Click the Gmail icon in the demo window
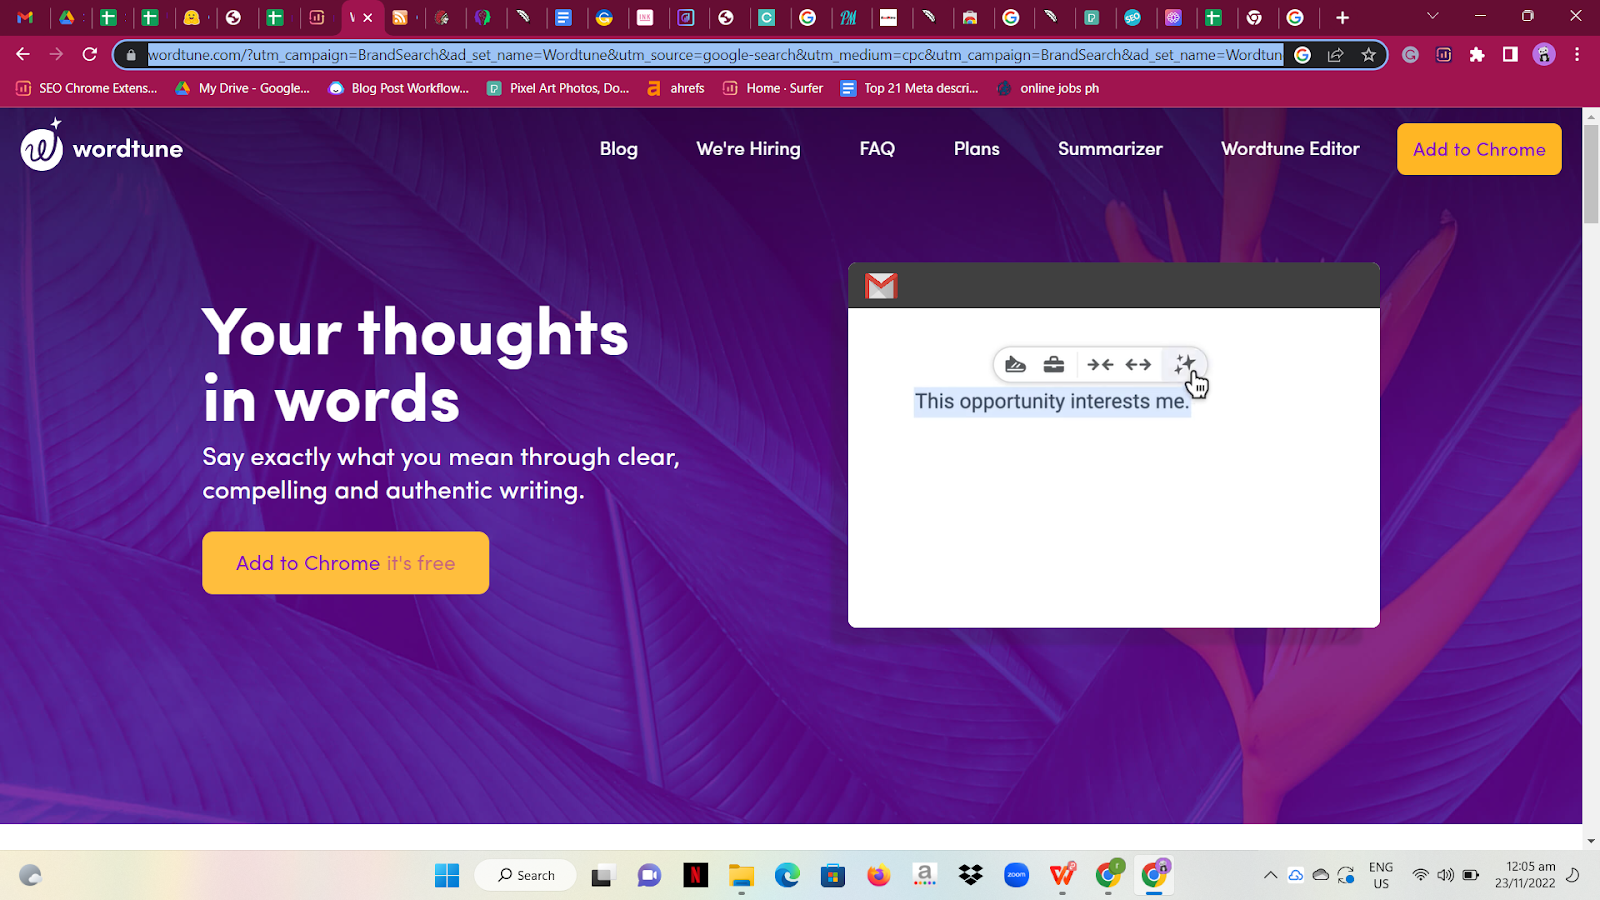The width and height of the screenshot is (1600, 900). pyautogui.click(x=881, y=286)
